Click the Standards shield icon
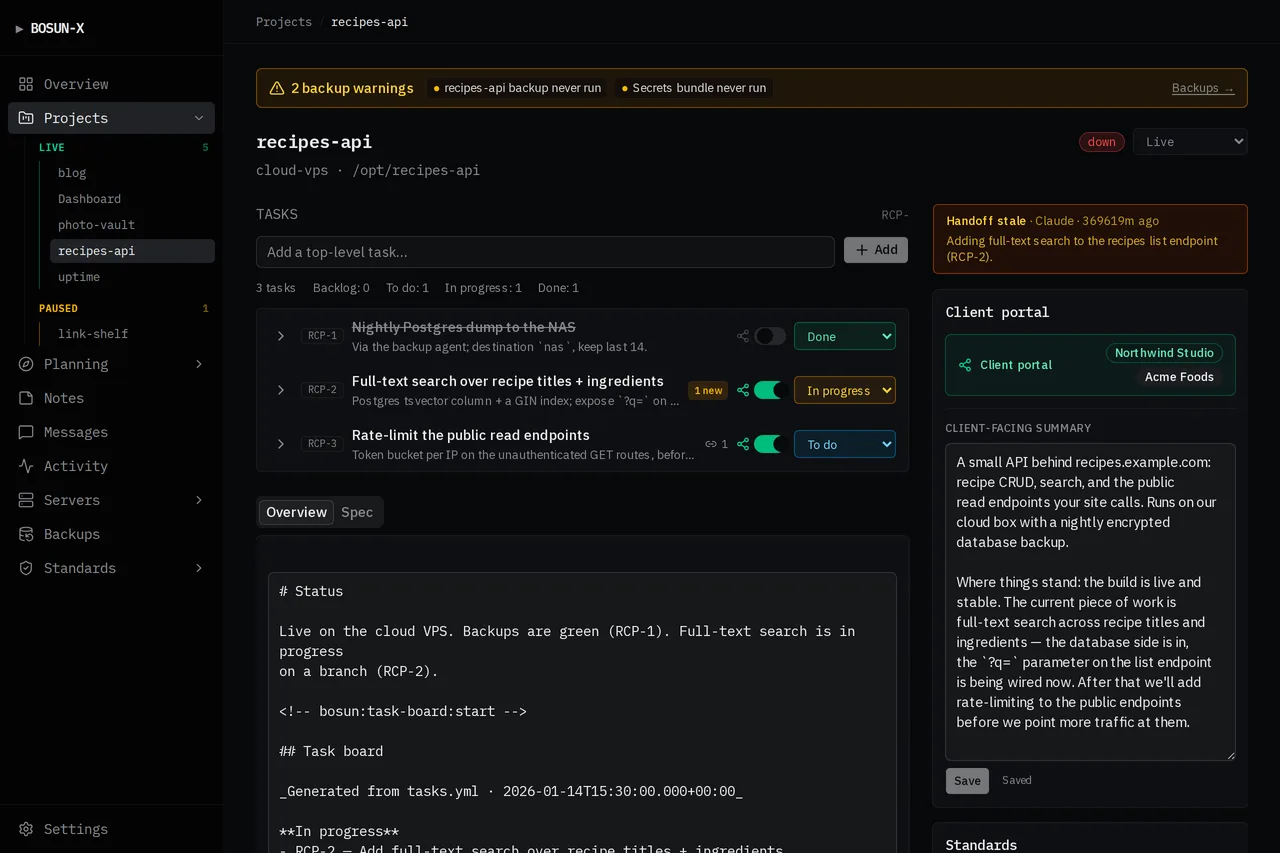1280x853 pixels. click(x=26, y=568)
